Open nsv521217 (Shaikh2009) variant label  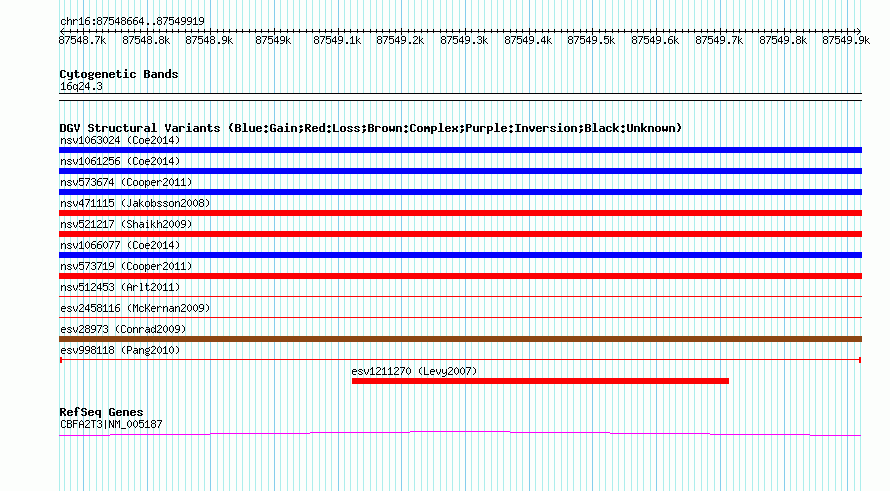pos(126,224)
